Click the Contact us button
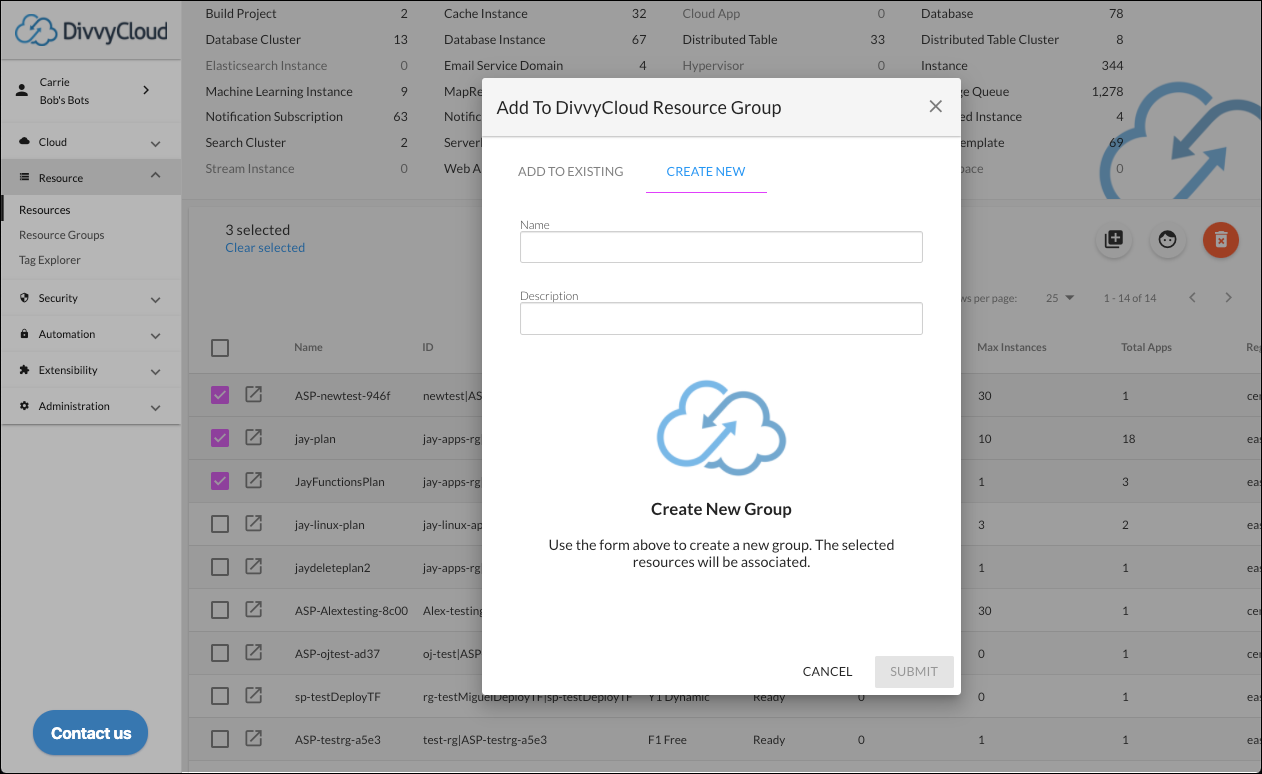The width and height of the screenshot is (1262, 774). click(91, 733)
